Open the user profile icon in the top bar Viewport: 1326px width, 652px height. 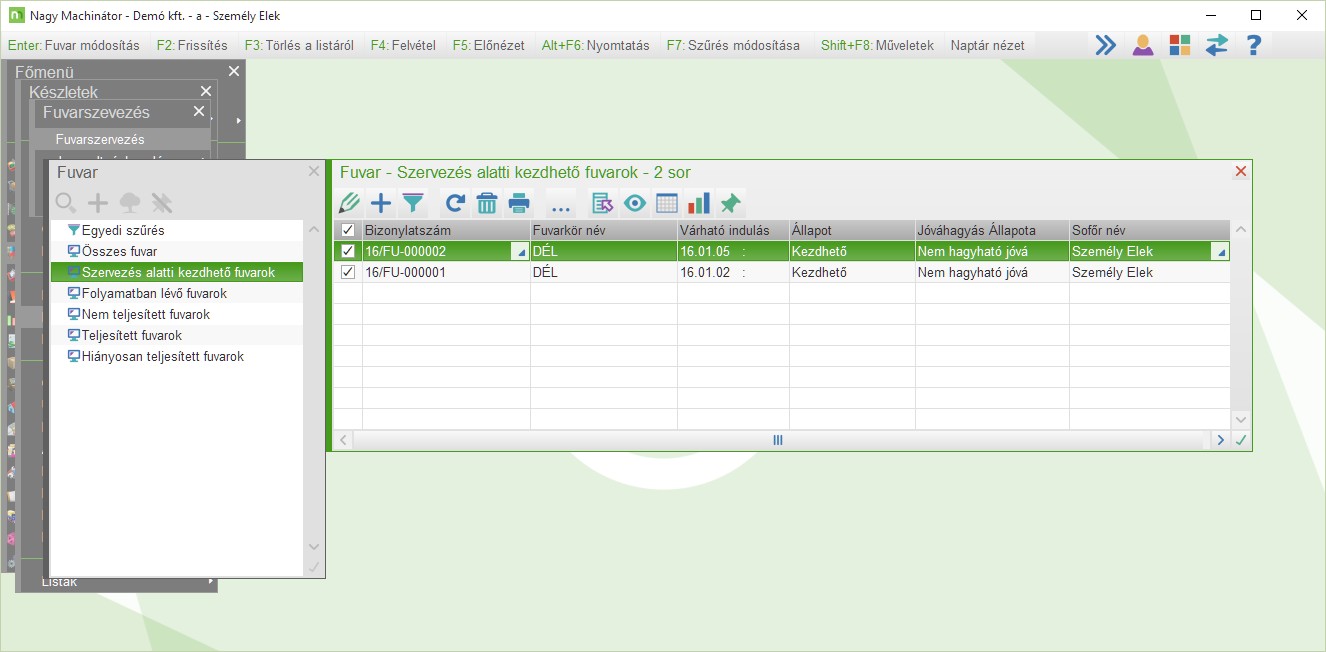click(x=1142, y=45)
